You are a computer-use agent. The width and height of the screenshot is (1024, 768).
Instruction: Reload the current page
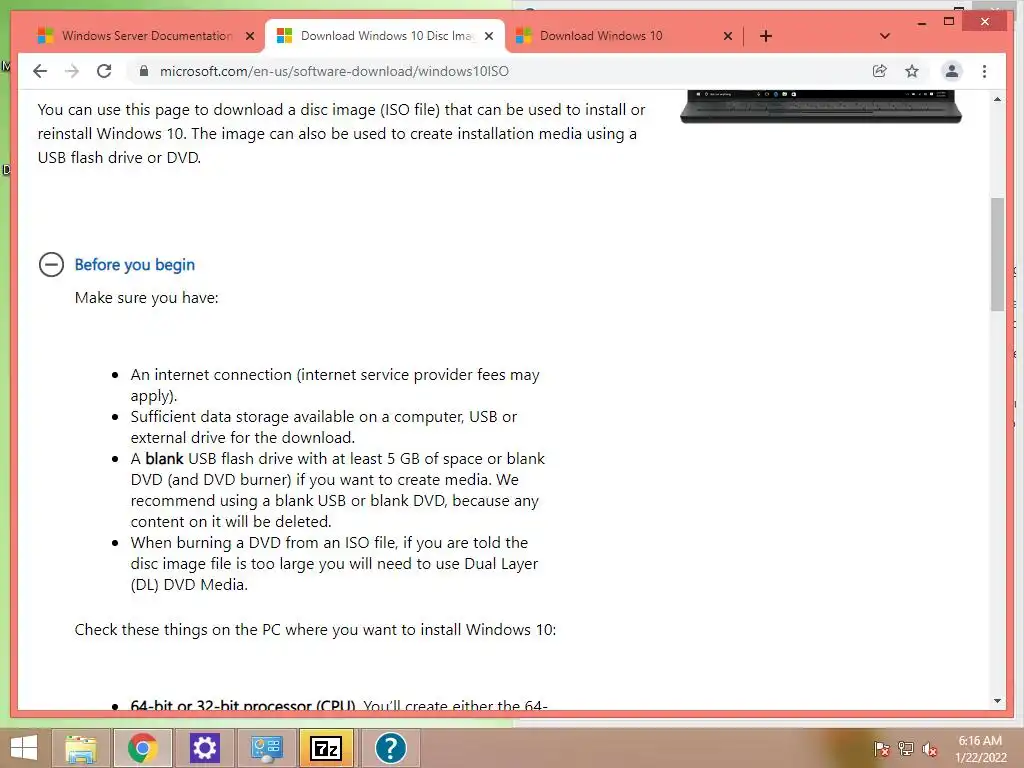(104, 71)
